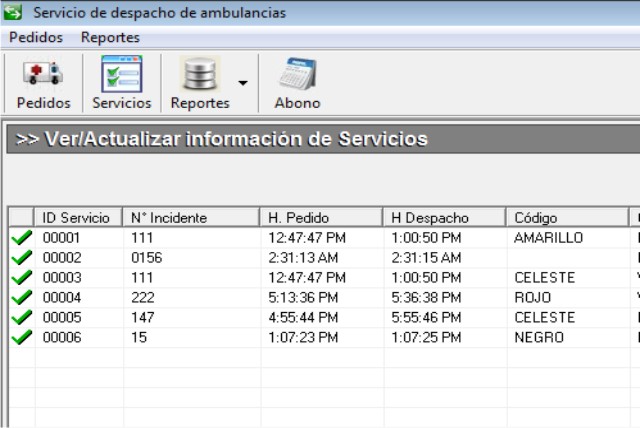This screenshot has height=428, width=640.
Task: Click the AMARILLO code cell
Action: (549, 237)
